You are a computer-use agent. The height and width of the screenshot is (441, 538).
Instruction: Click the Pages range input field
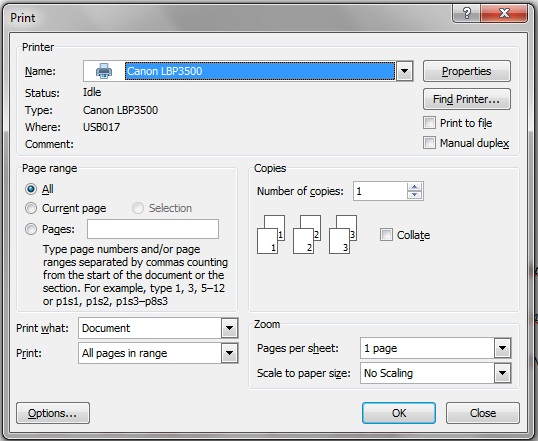pyautogui.click(x=153, y=229)
